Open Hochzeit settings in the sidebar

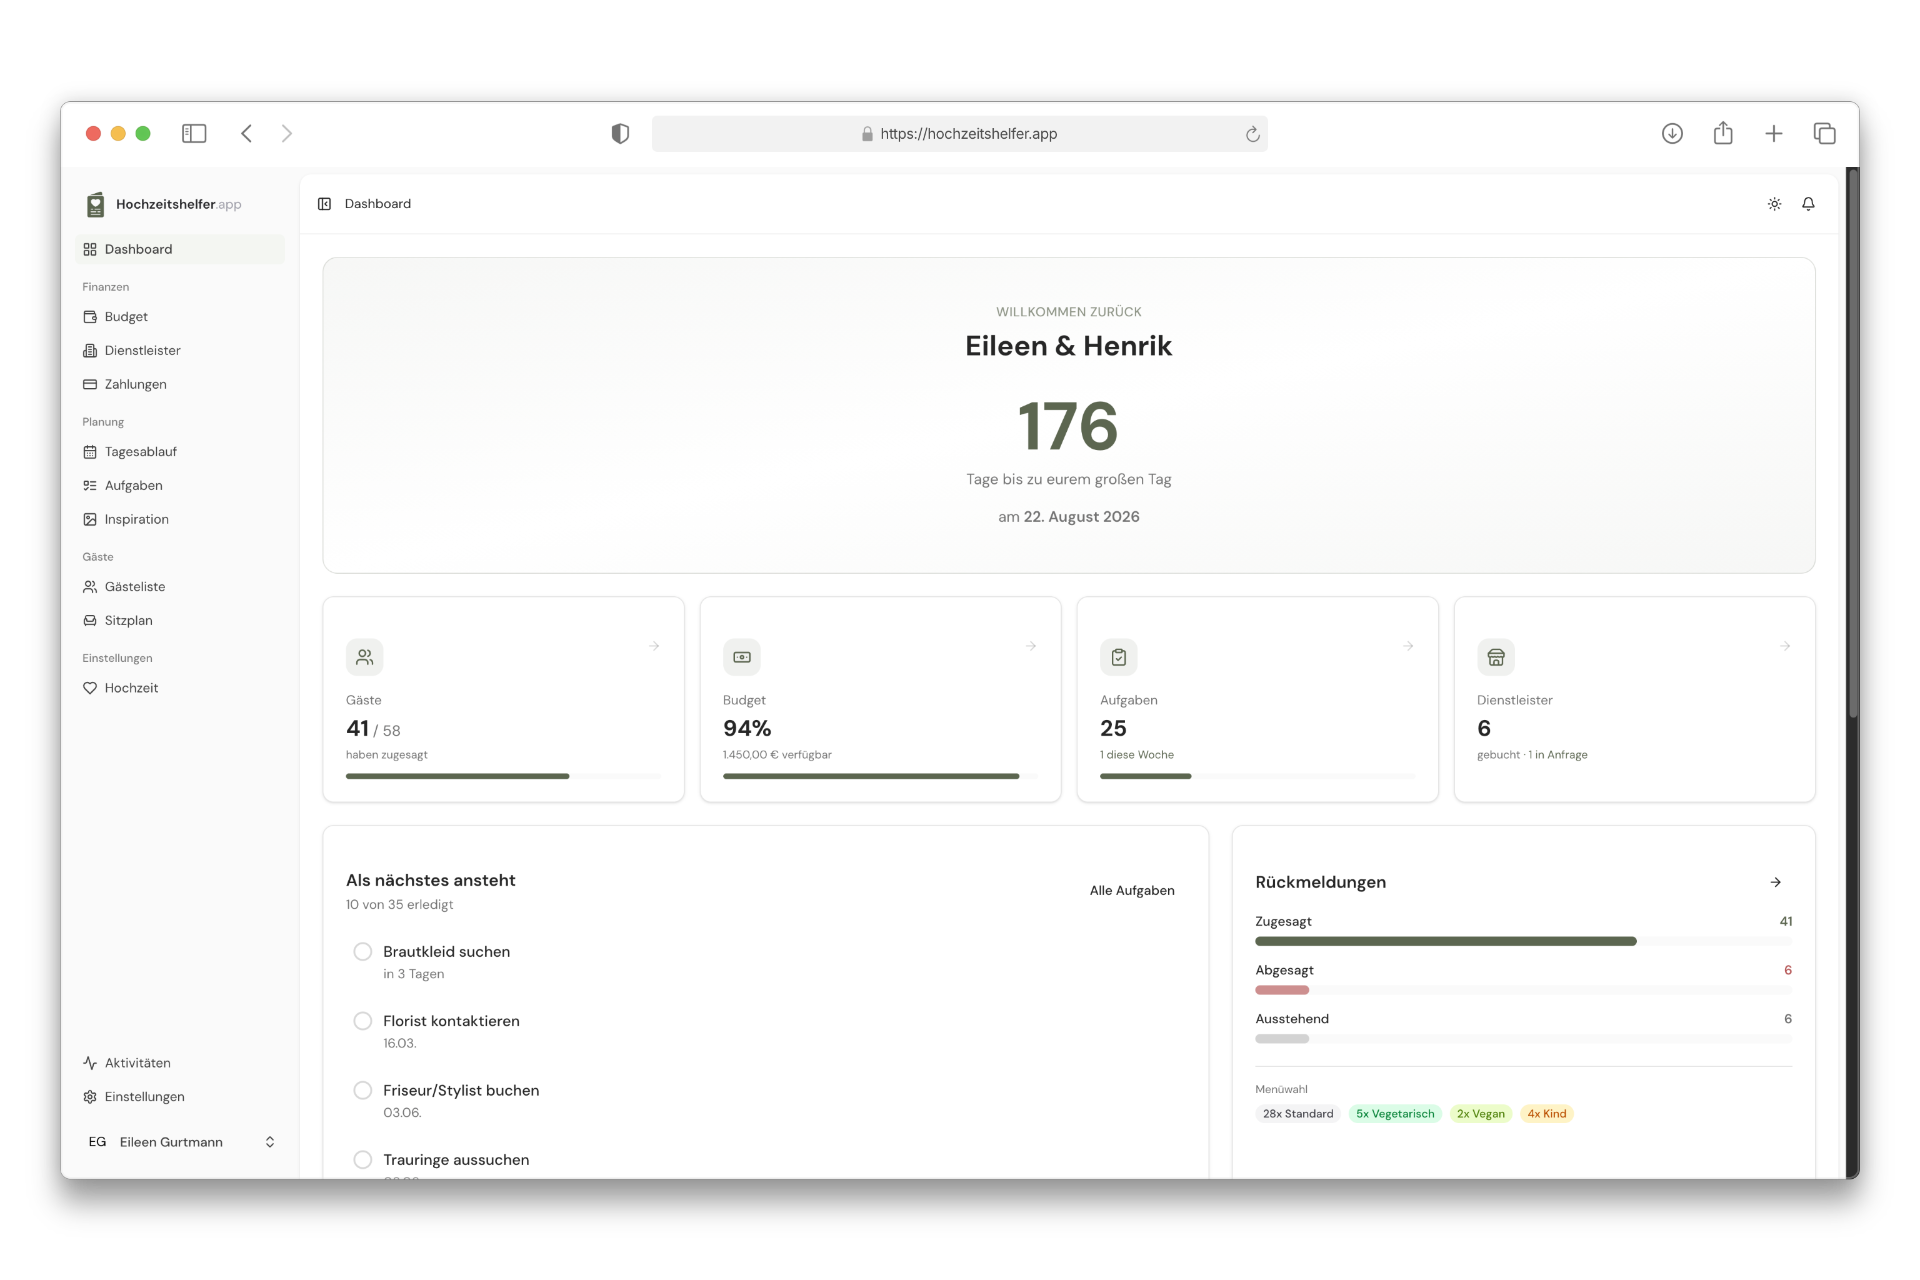(x=131, y=688)
